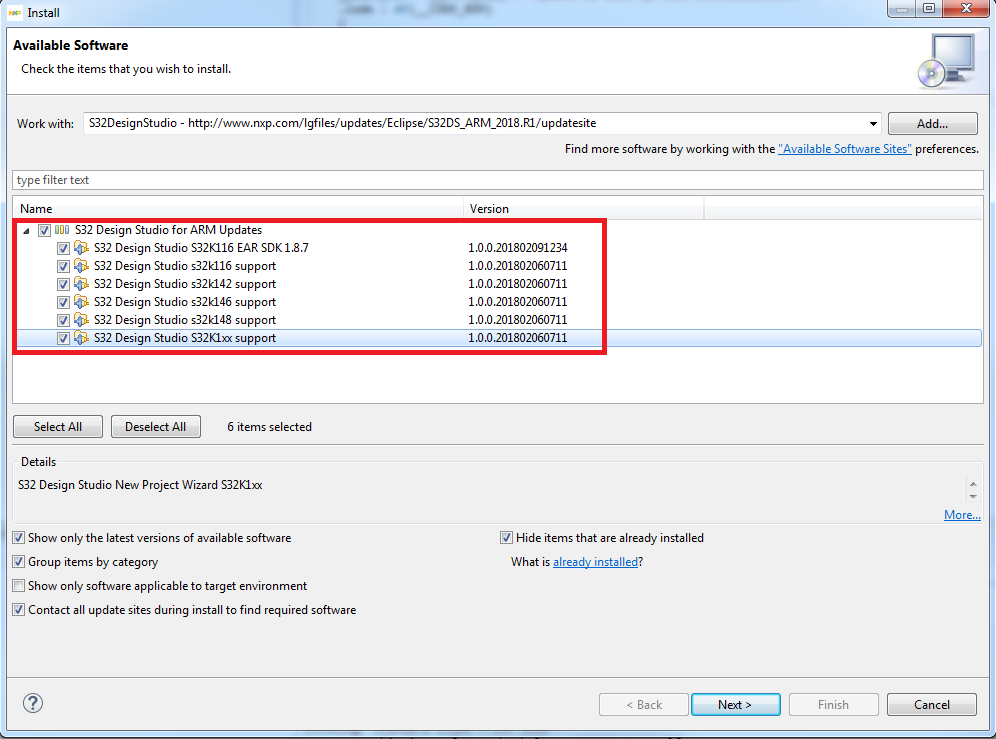Screen dimensions: 996x739
Task: Click the feature icon of s32k116 support
Action: (81, 266)
